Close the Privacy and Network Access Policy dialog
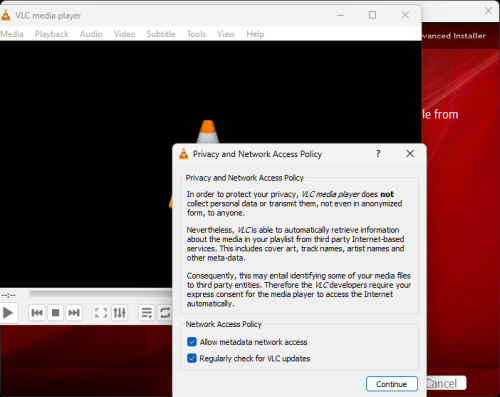This screenshot has height=397, width=500. point(410,154)
